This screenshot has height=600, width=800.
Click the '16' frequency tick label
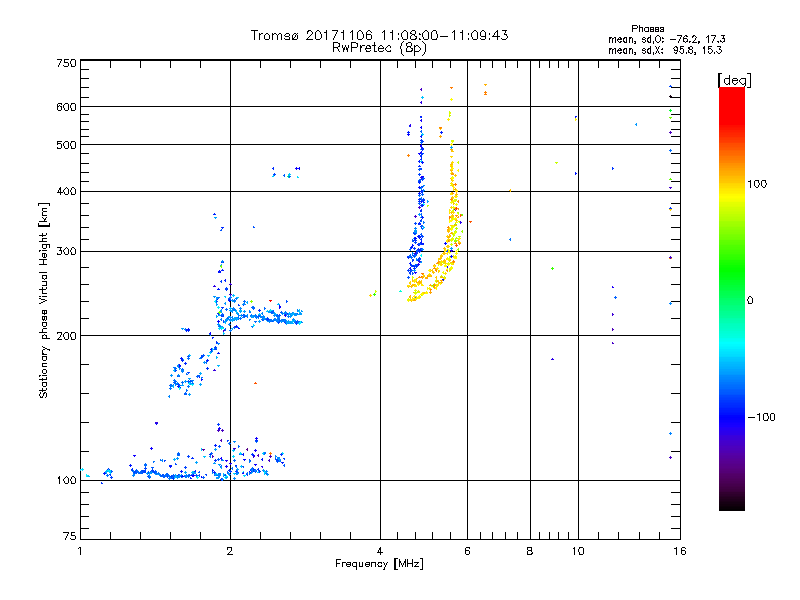point(680,551)
